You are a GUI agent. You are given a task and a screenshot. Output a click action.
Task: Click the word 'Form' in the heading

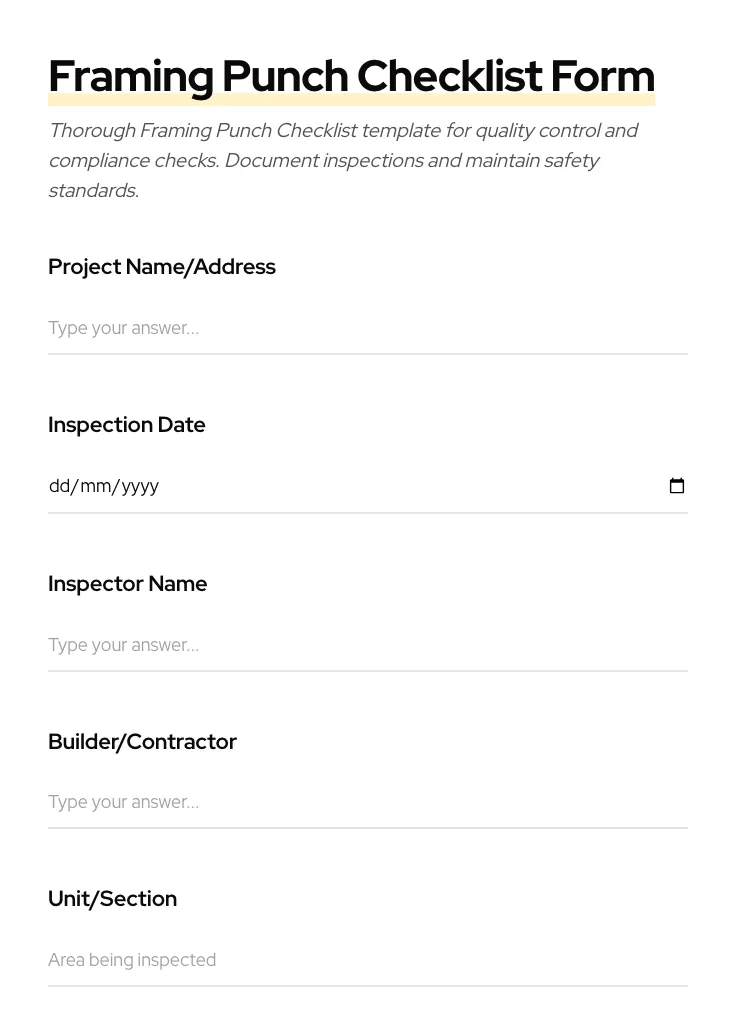(602, 77)
